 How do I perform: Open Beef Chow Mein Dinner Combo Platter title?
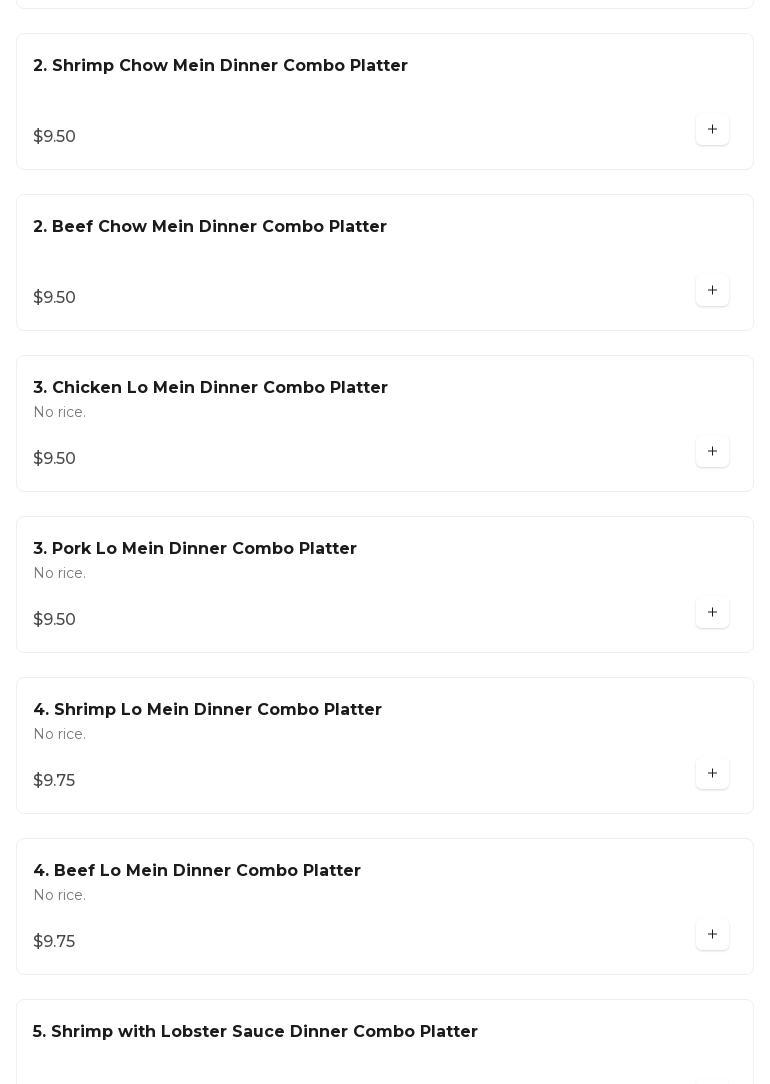[x=210, y=227]
